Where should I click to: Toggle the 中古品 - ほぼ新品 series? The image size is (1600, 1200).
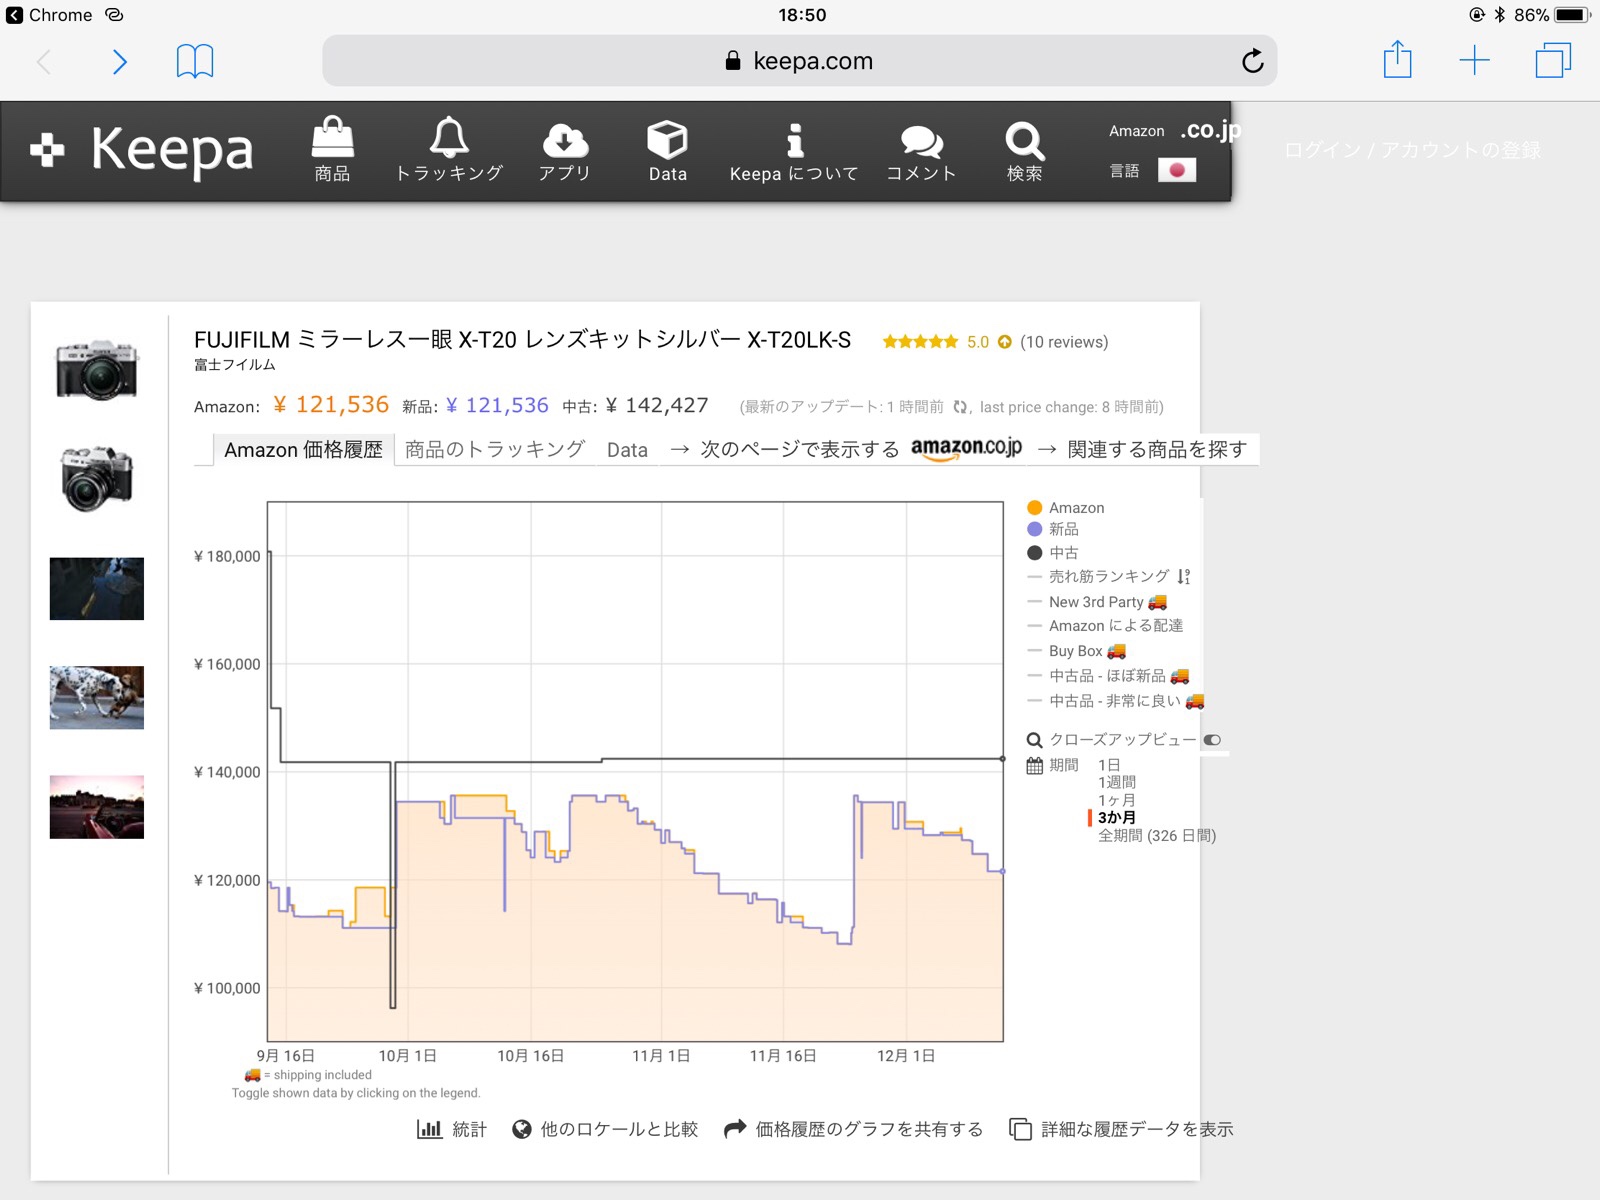(1108, 676)
